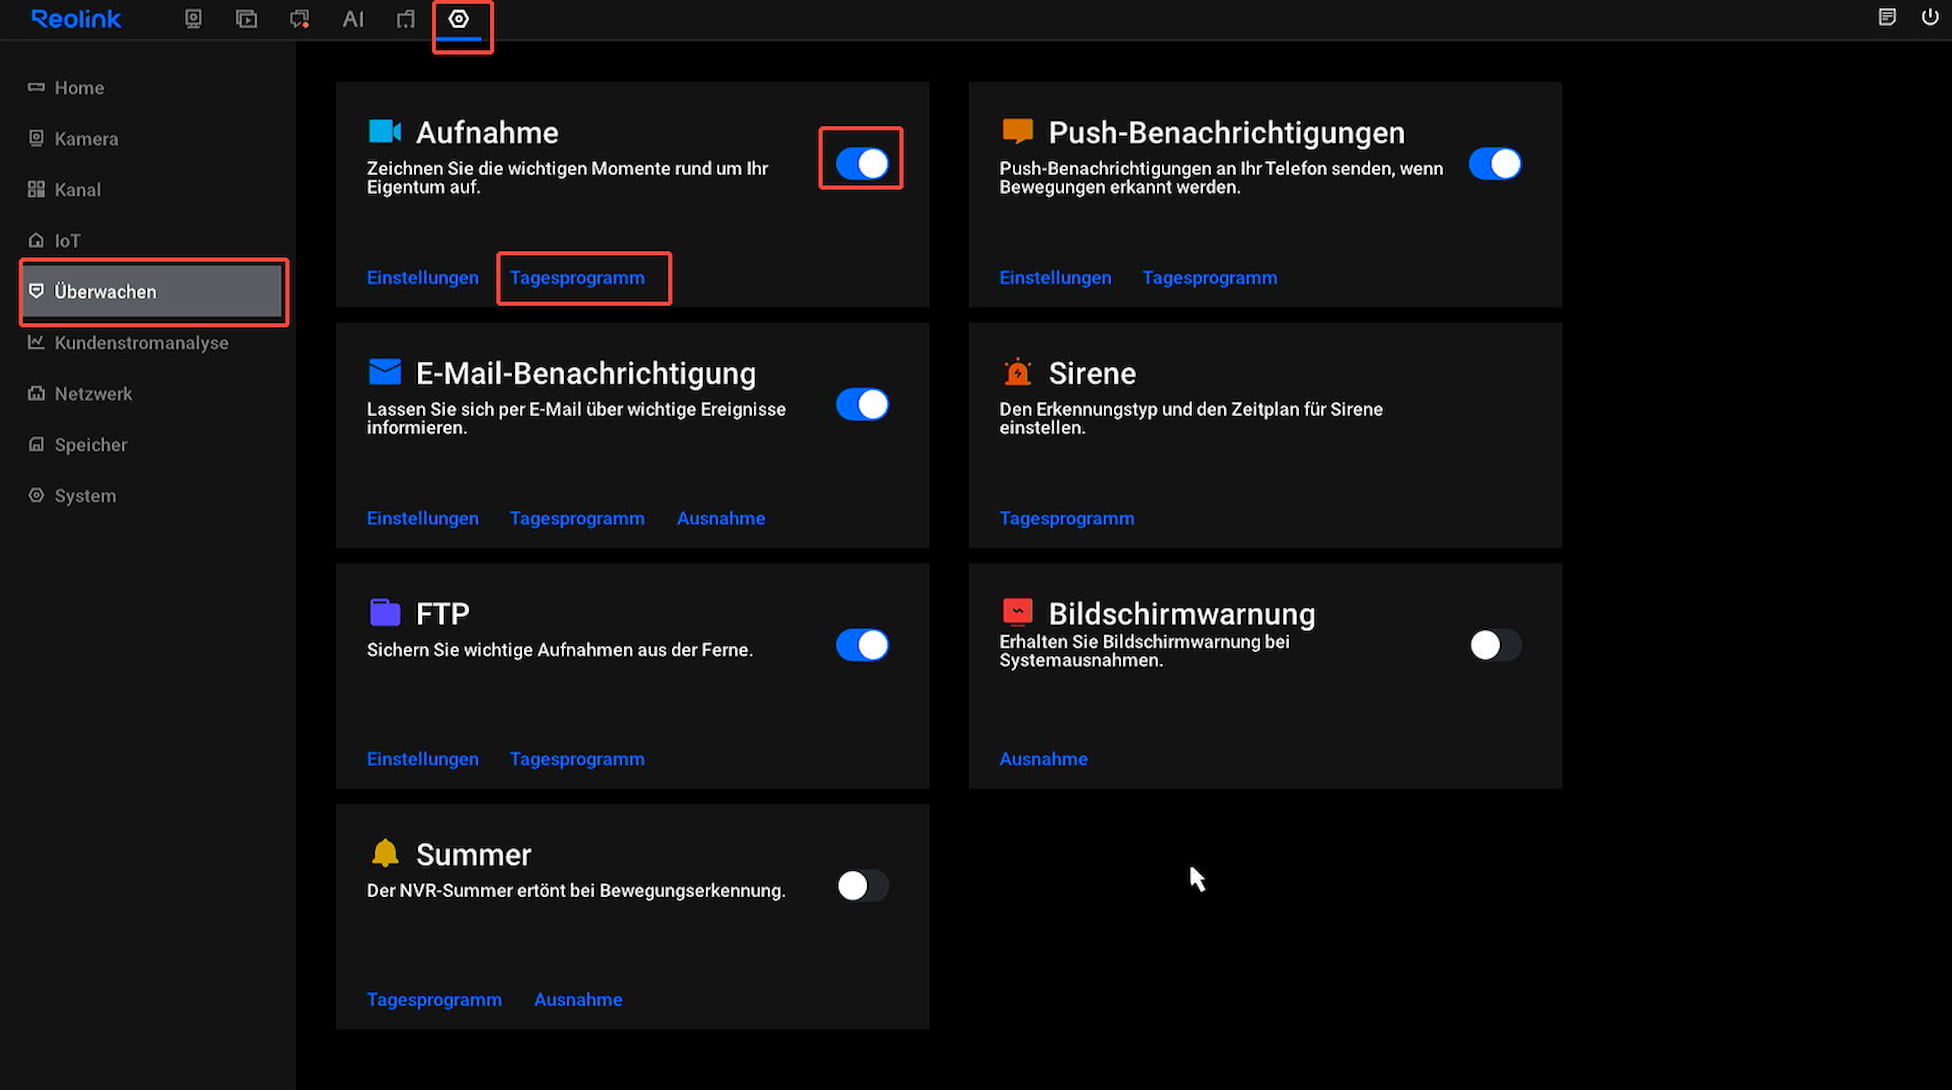1952x1090 pixels.
Task: Open Einstellungen under E-Mail-Benachrichtigung
Action: [x=422, y=519]
